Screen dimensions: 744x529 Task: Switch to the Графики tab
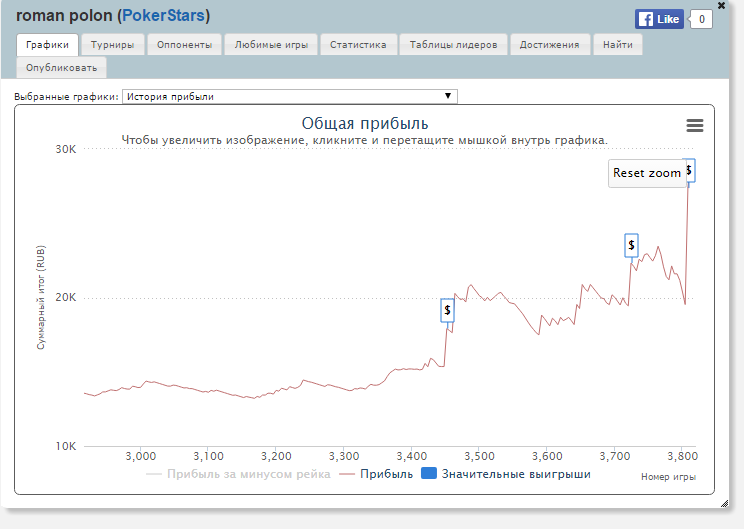[x=47, y=45]
